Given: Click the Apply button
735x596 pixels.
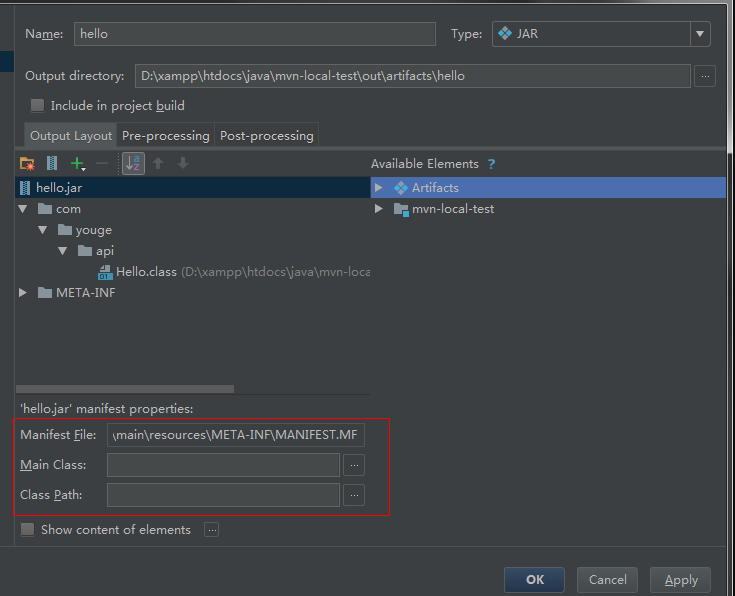Looking at the screenshot, I should pos(680,580).
